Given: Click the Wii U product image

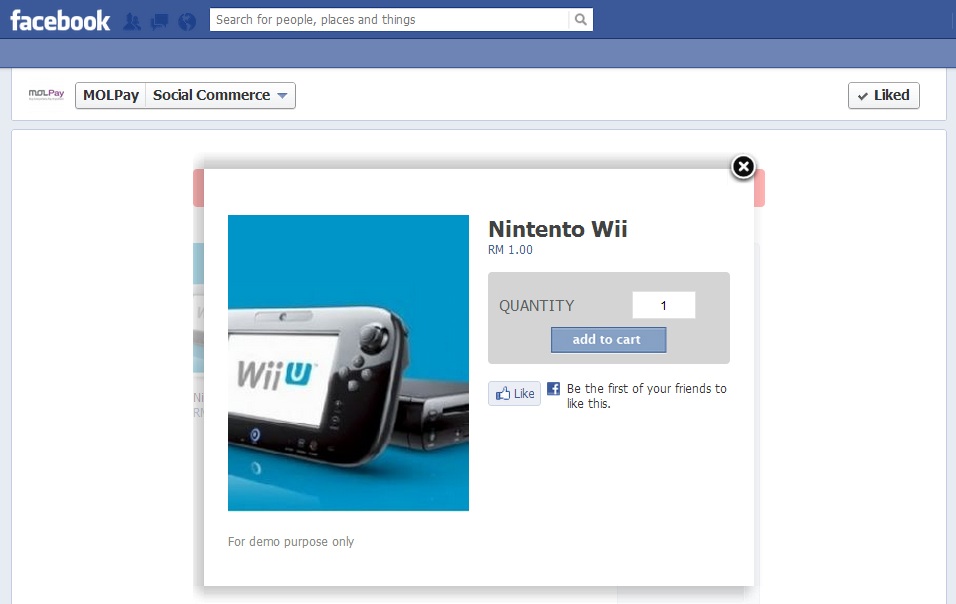Looking at the screenshot, I should pos(348,363).
